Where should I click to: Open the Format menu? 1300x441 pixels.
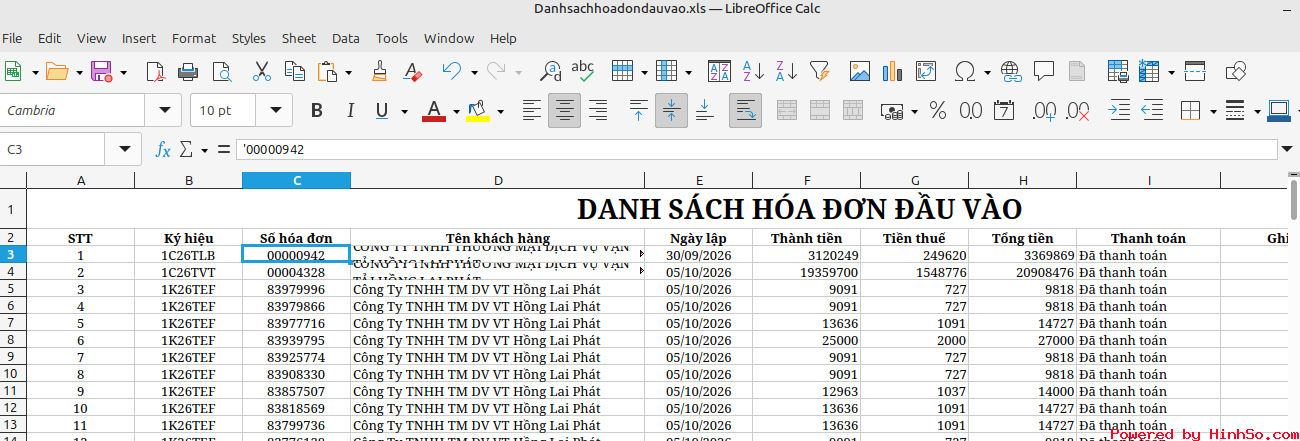coord(194,38)
